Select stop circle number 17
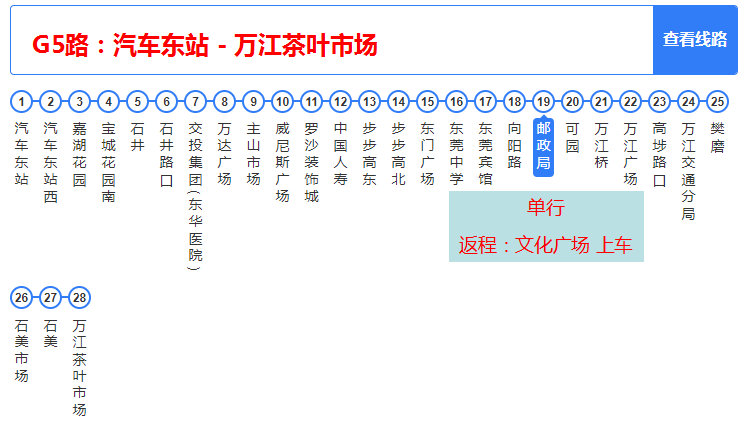 486,102
